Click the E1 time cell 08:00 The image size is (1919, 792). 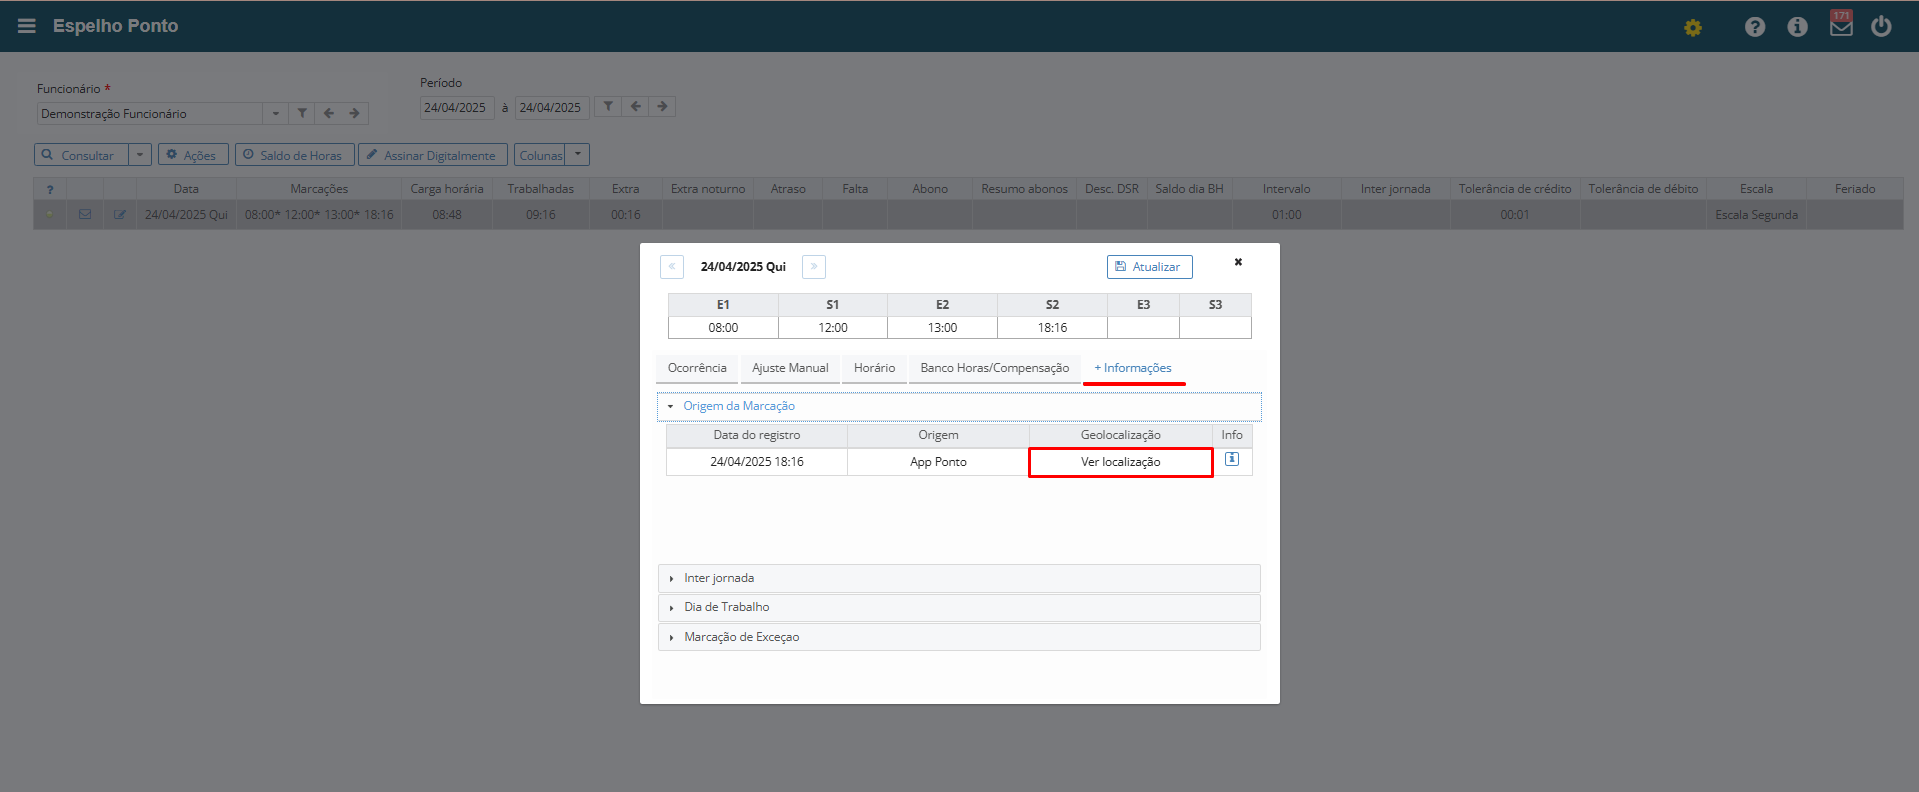(723, 328)
